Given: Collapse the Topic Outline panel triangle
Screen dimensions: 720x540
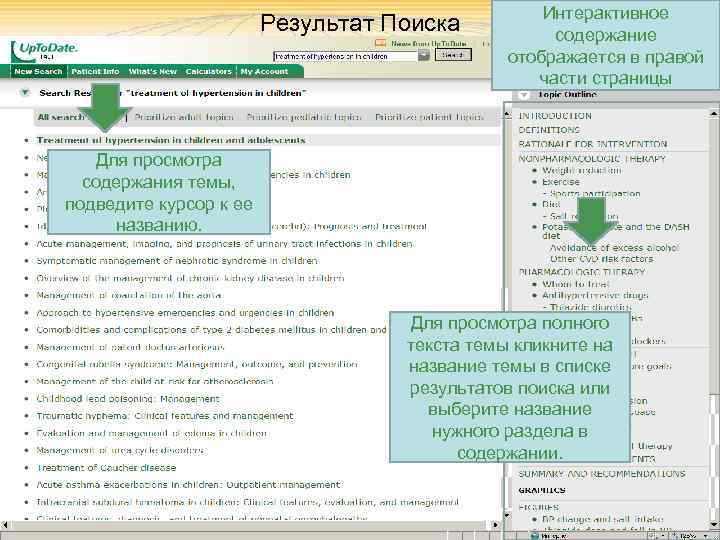Looking at the screenshot, I should [x=523, y=95].
